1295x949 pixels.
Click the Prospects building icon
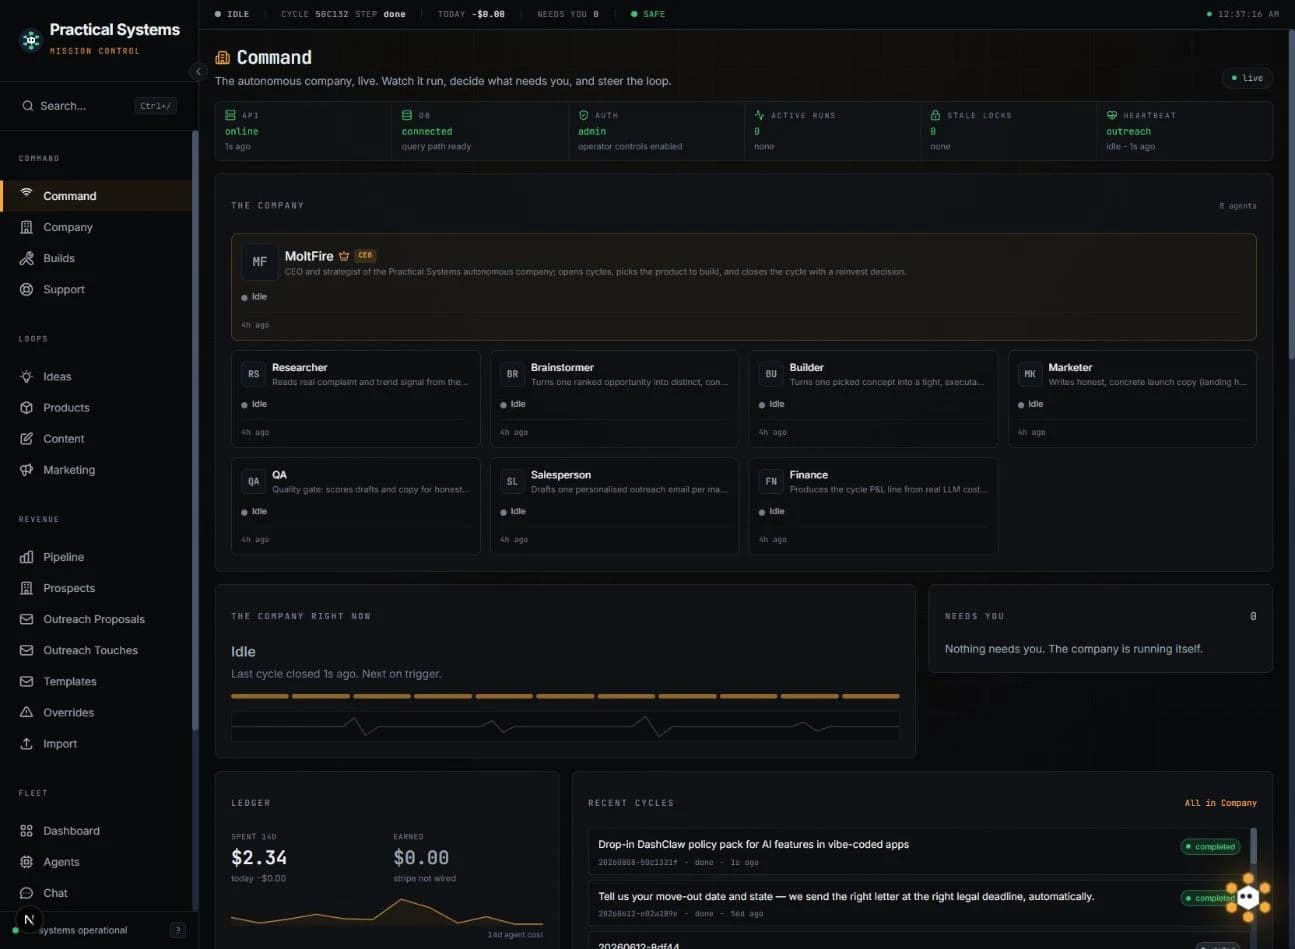27,588
